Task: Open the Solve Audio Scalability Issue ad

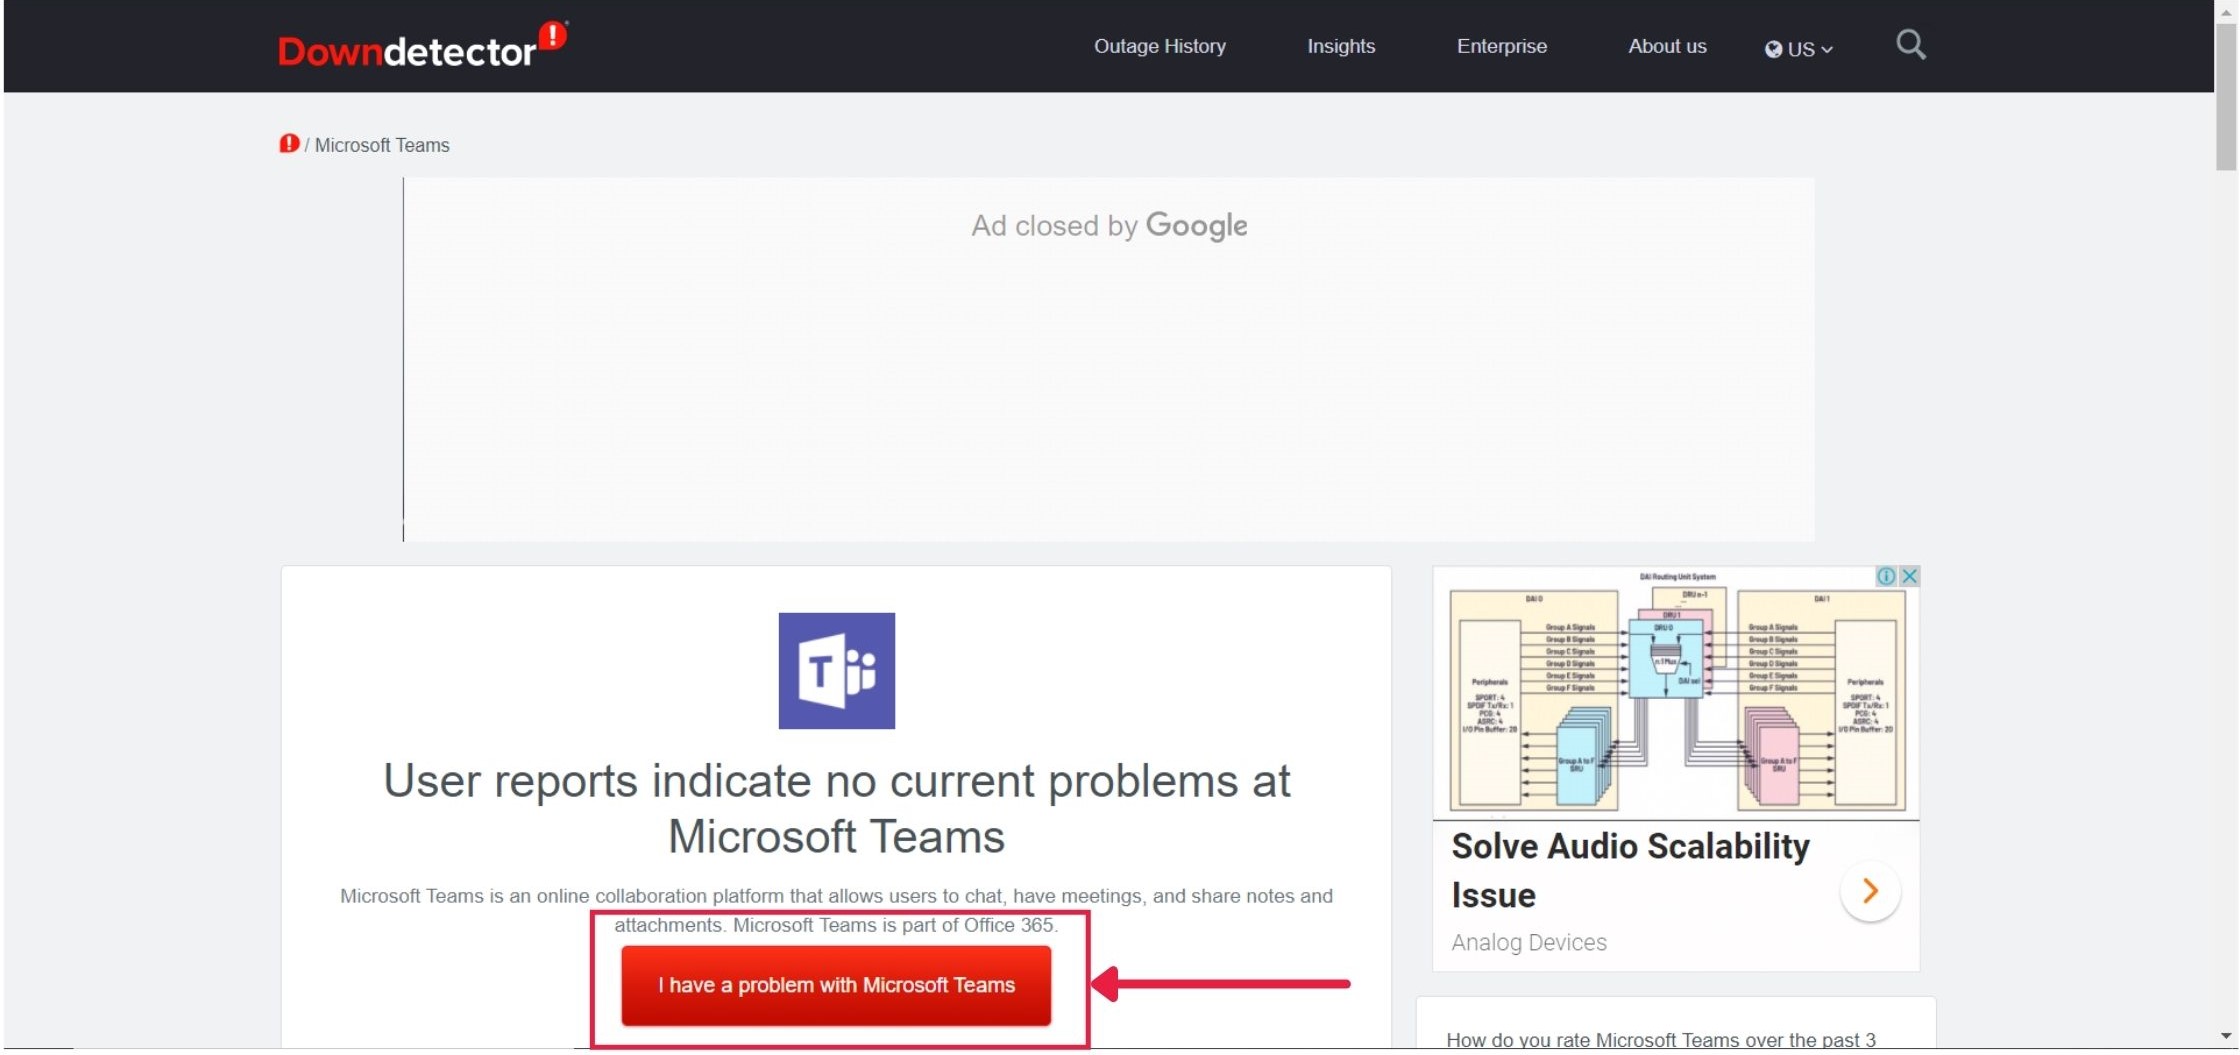Action: pos(1630,869)
